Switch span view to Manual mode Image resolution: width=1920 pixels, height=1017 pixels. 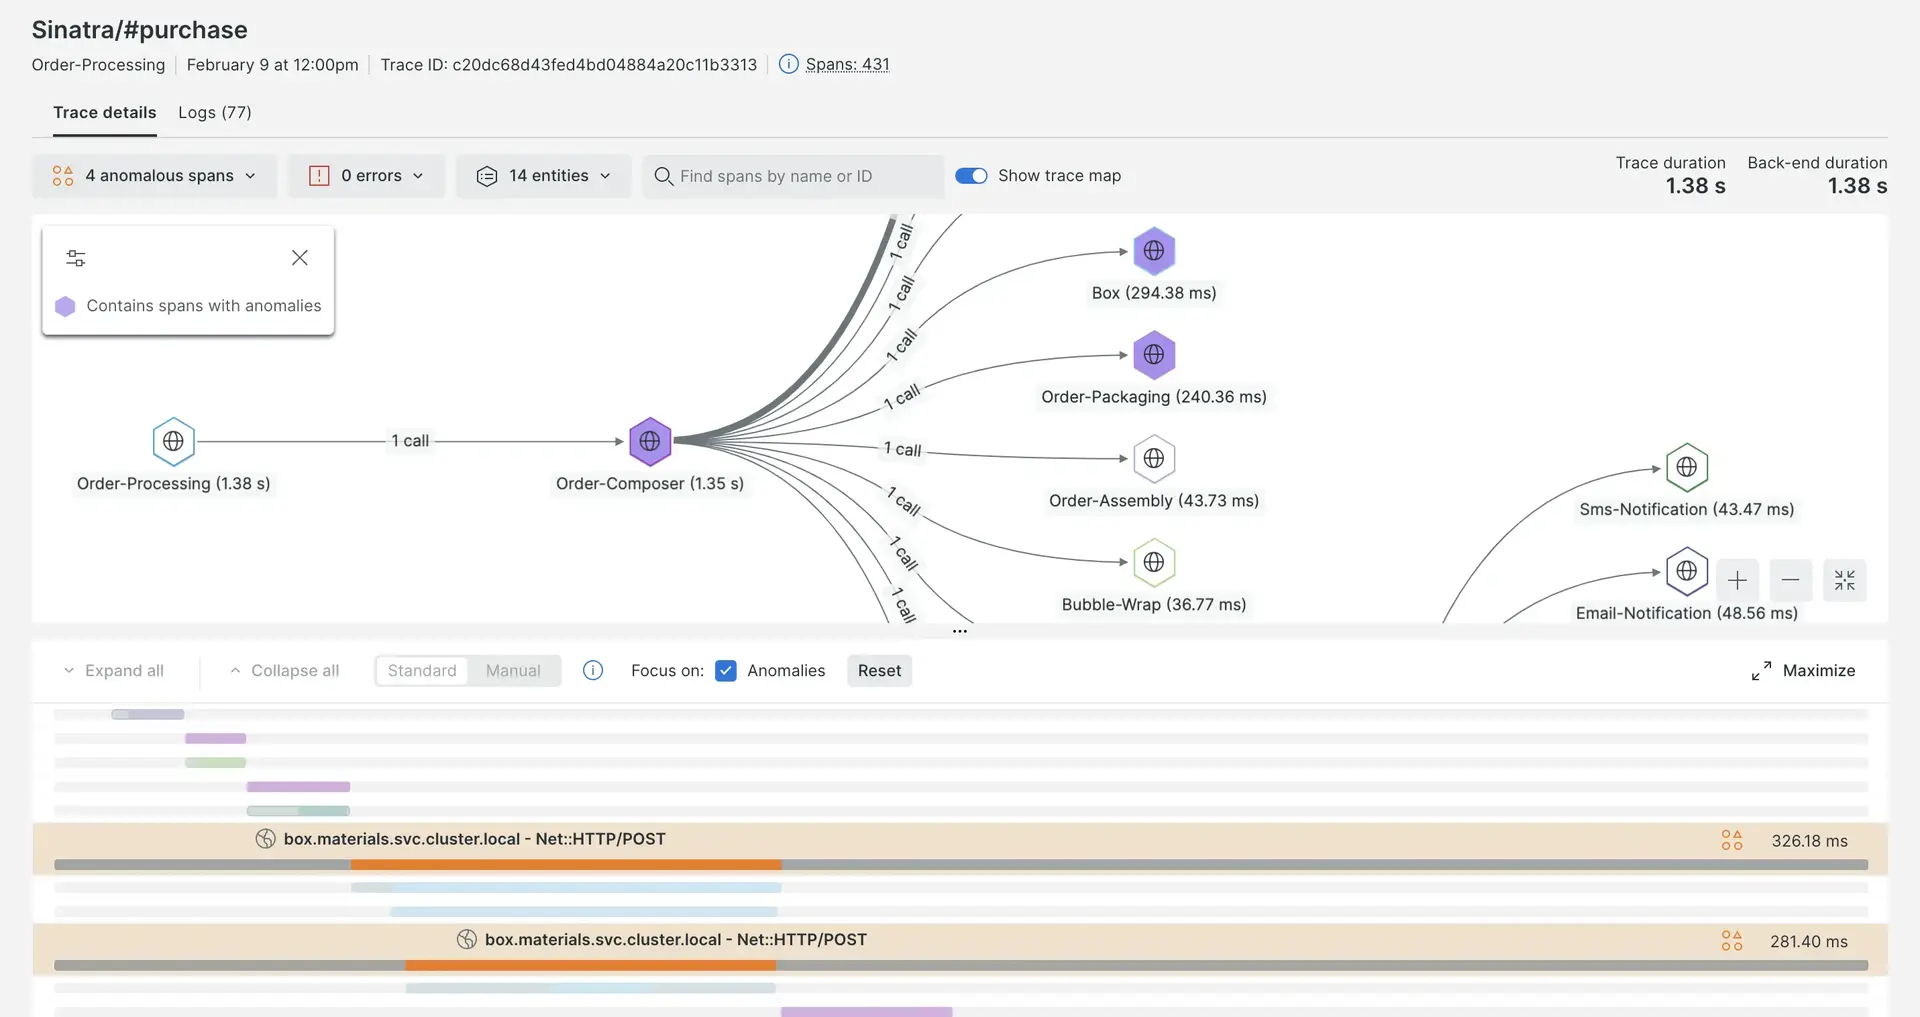pos(513,671)
